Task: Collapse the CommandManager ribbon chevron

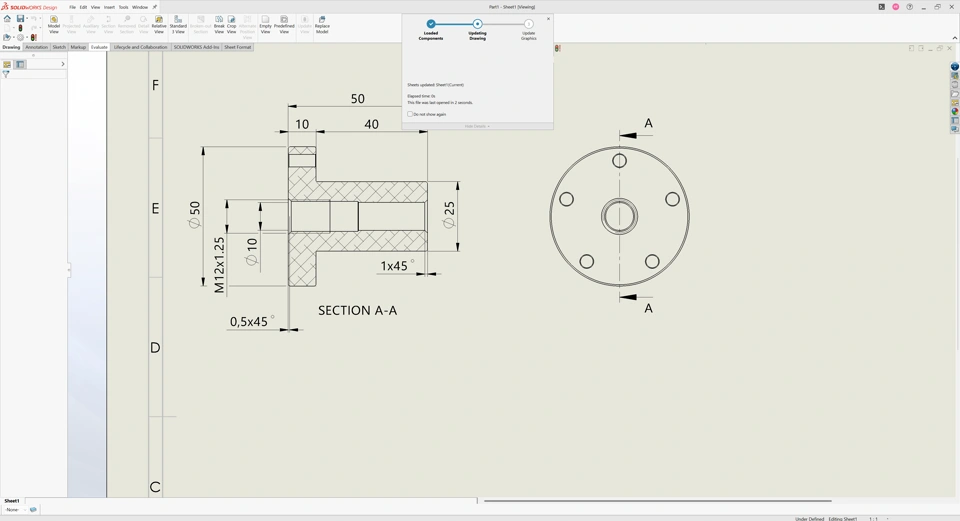Action: tap(954, 38)
